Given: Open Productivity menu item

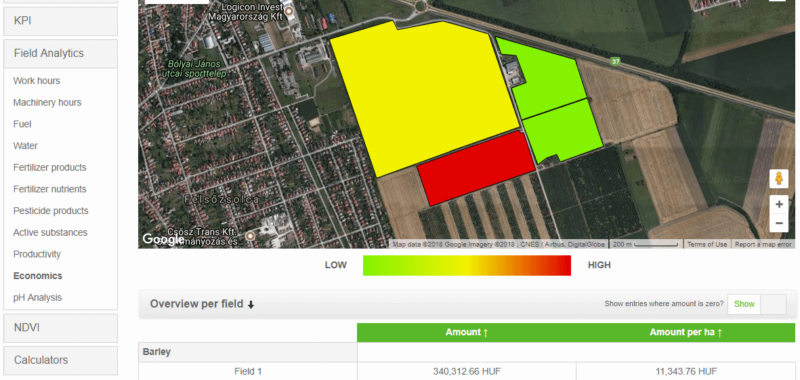Looking at the screenshot, I should [37, 254].
